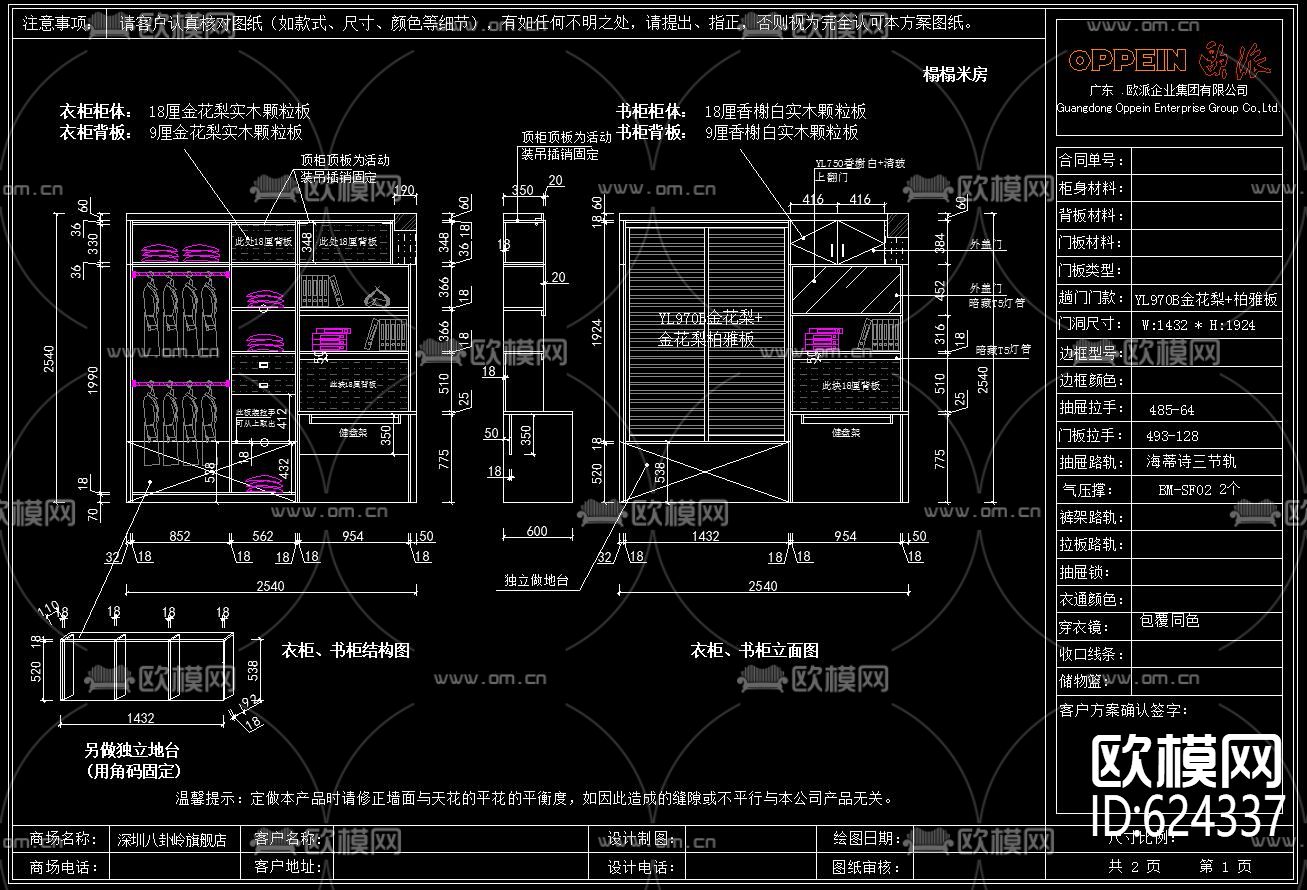Click the '柜身材料:' field label

(x=1092, y=188)
